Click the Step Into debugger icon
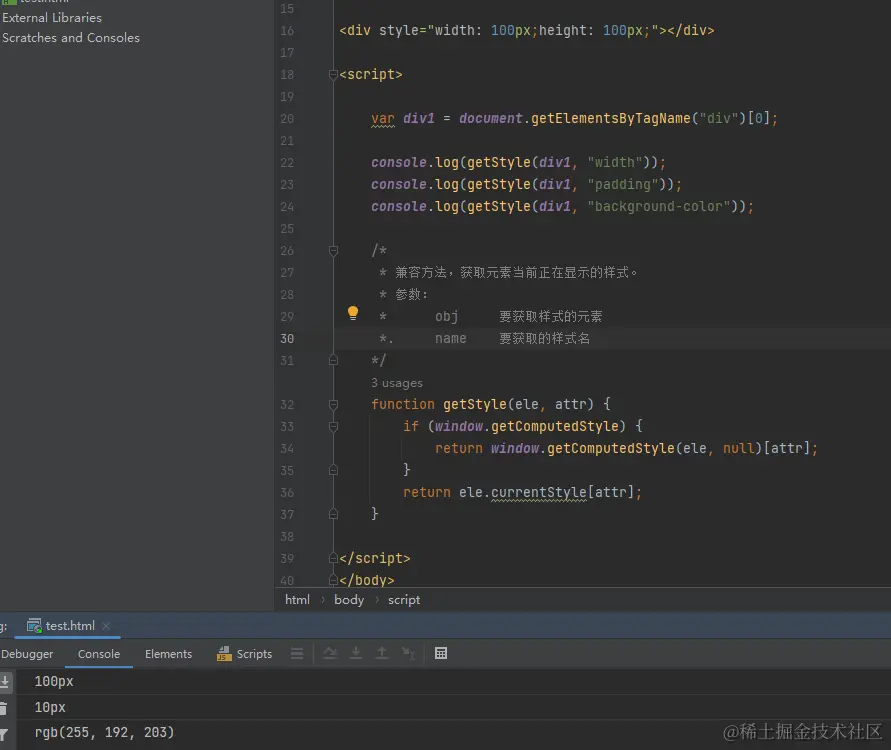The width and height of the screenshot is (891, 750). click(x=356, y=654)
